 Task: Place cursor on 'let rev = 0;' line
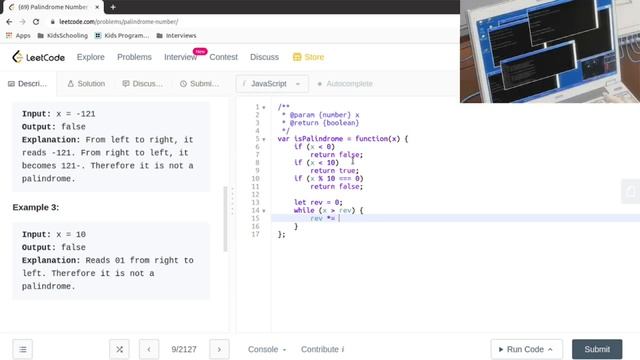click(x=318, y=202)
